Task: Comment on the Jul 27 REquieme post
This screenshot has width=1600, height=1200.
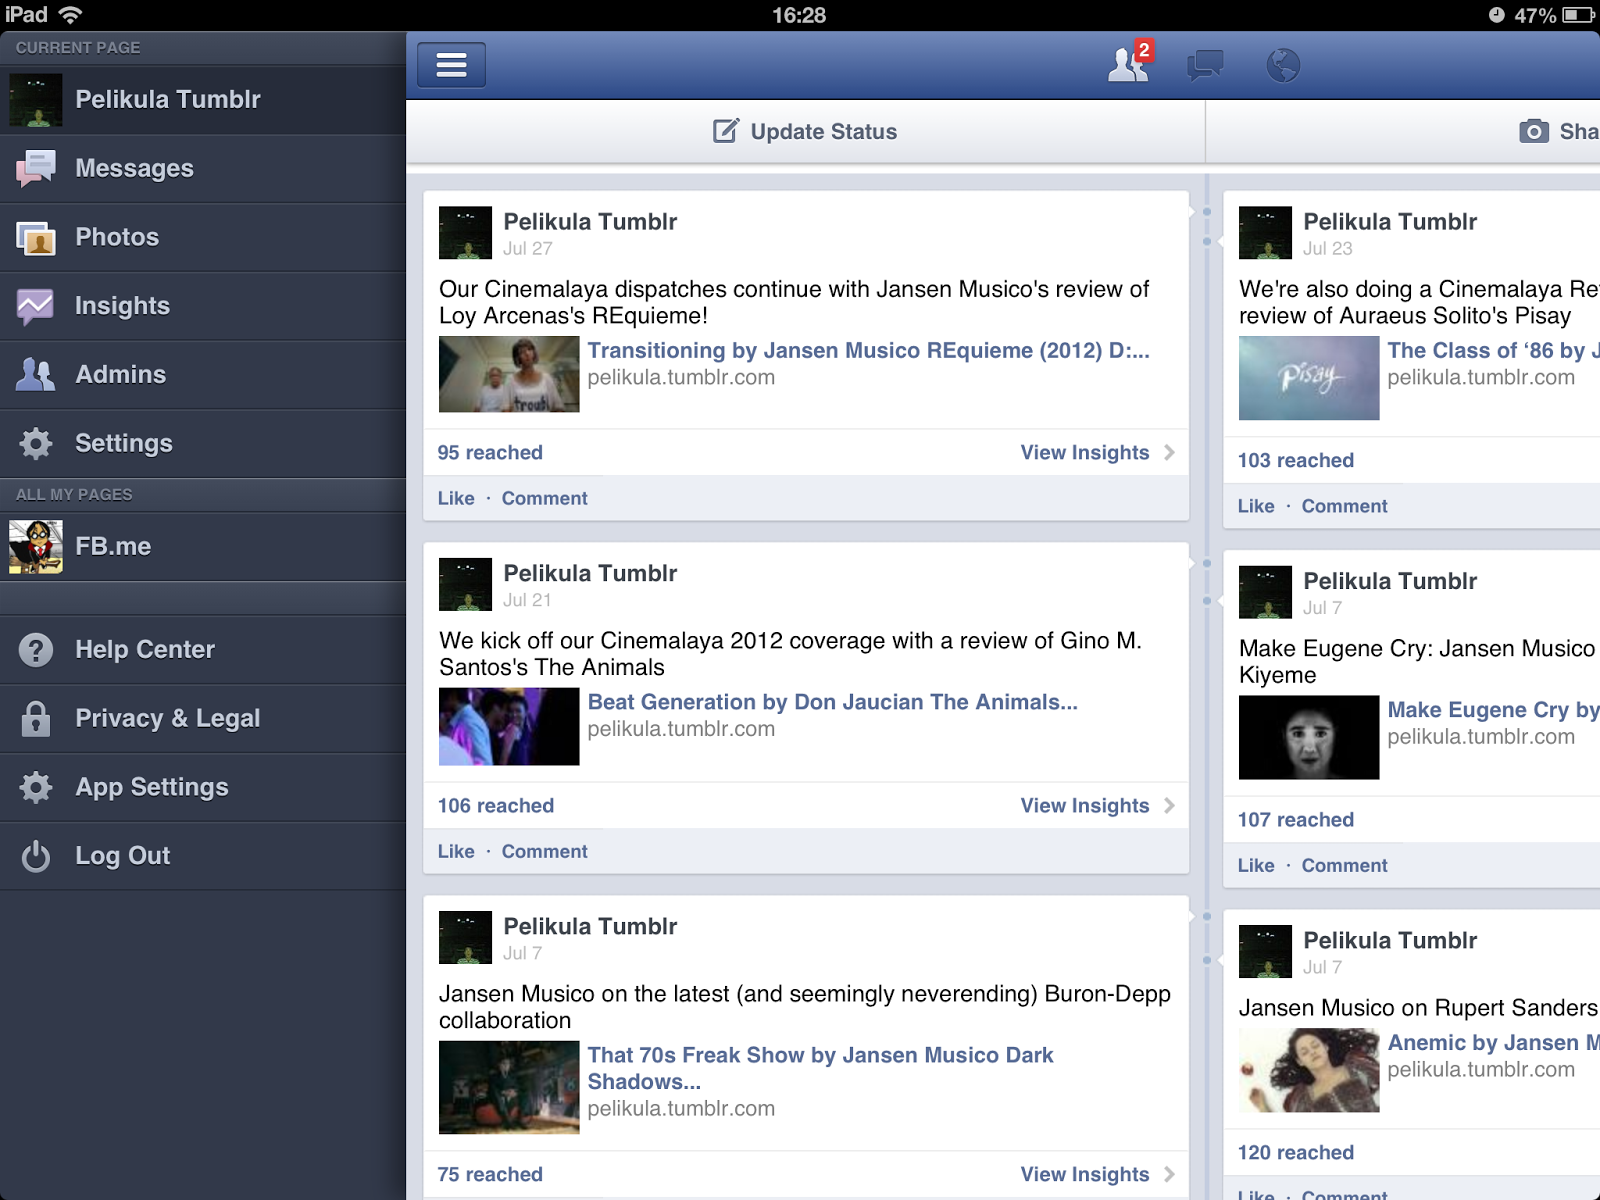Action: (x=544, y=498)
